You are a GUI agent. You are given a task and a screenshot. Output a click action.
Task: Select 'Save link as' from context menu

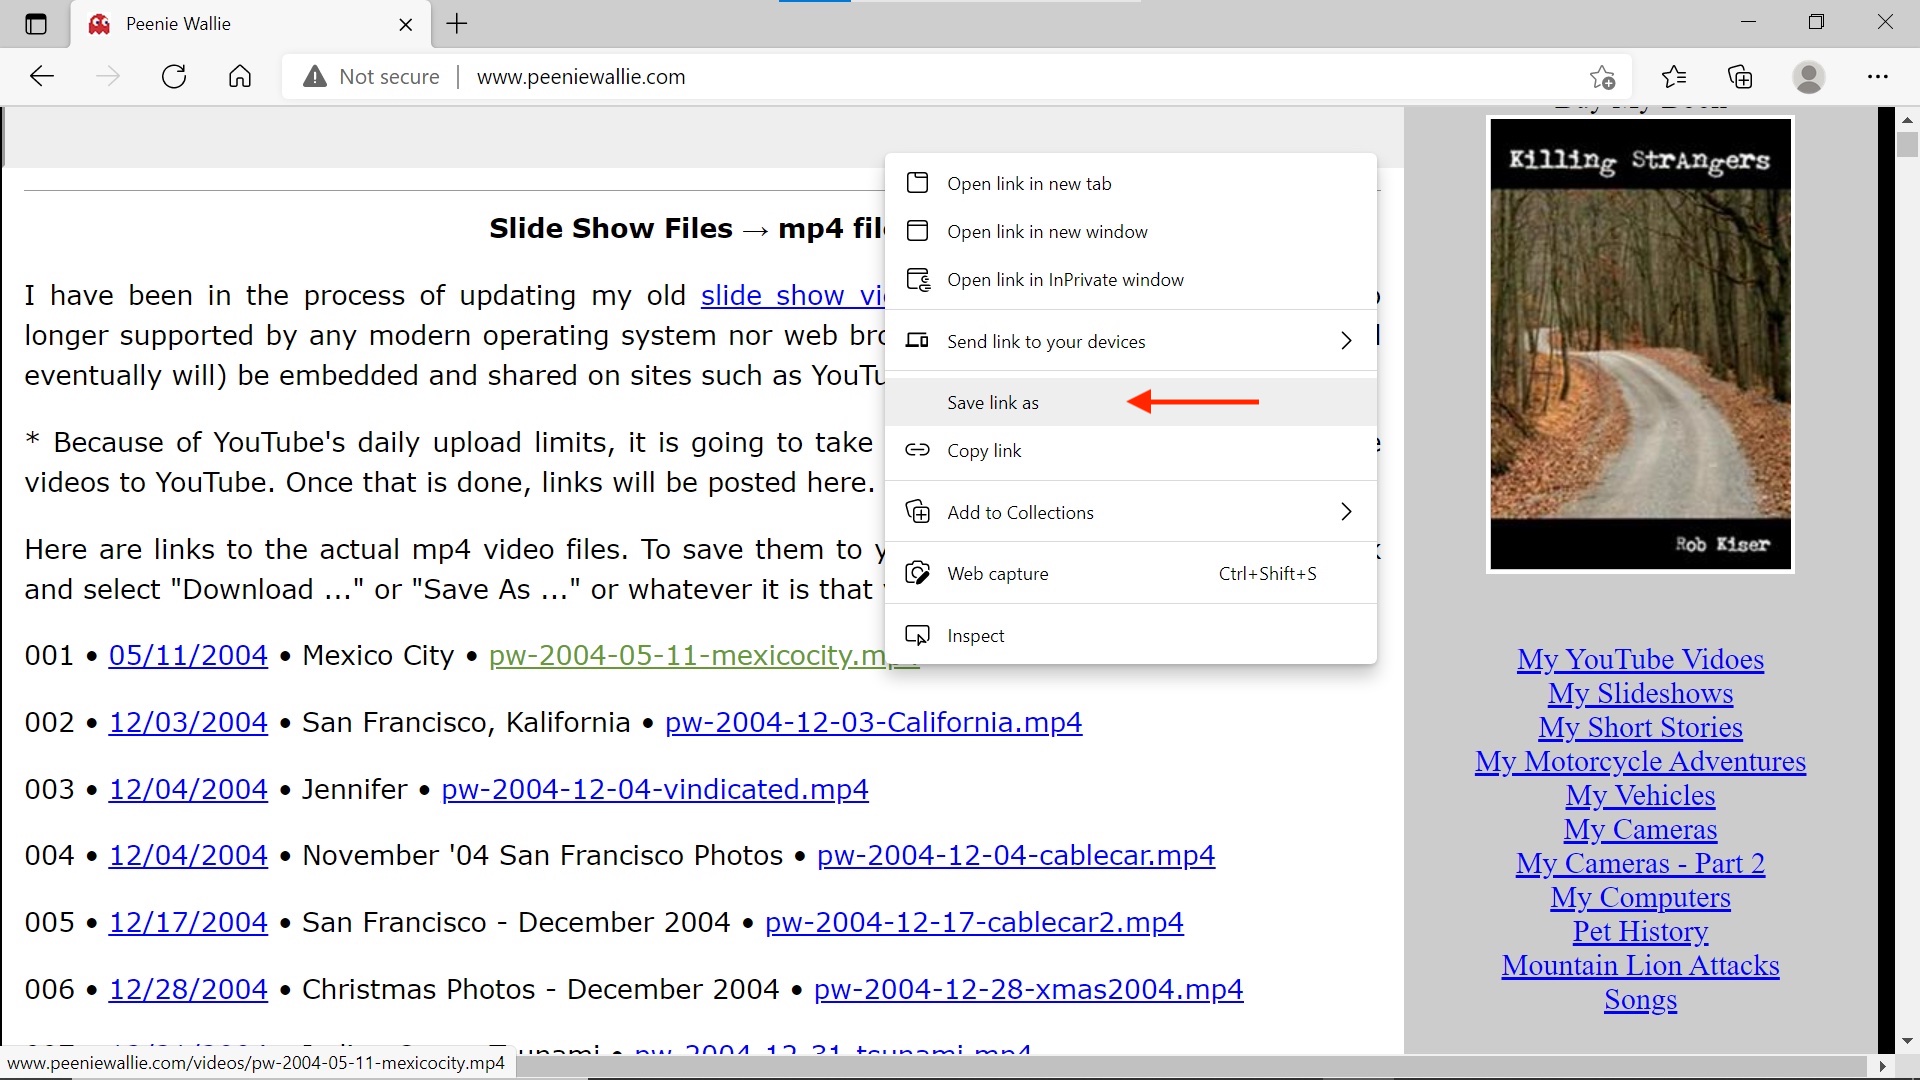(x=993, y=402)
